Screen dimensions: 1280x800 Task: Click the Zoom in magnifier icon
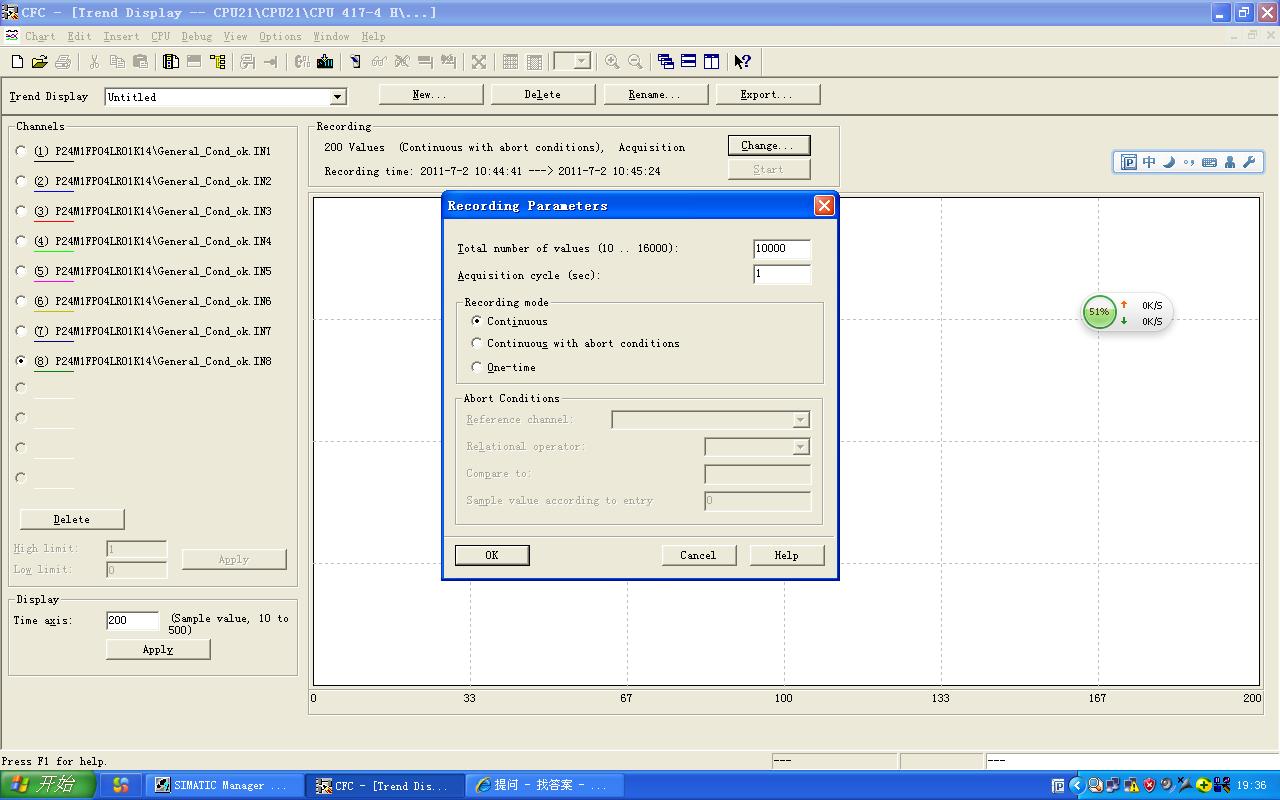click(x=612, y=62)
